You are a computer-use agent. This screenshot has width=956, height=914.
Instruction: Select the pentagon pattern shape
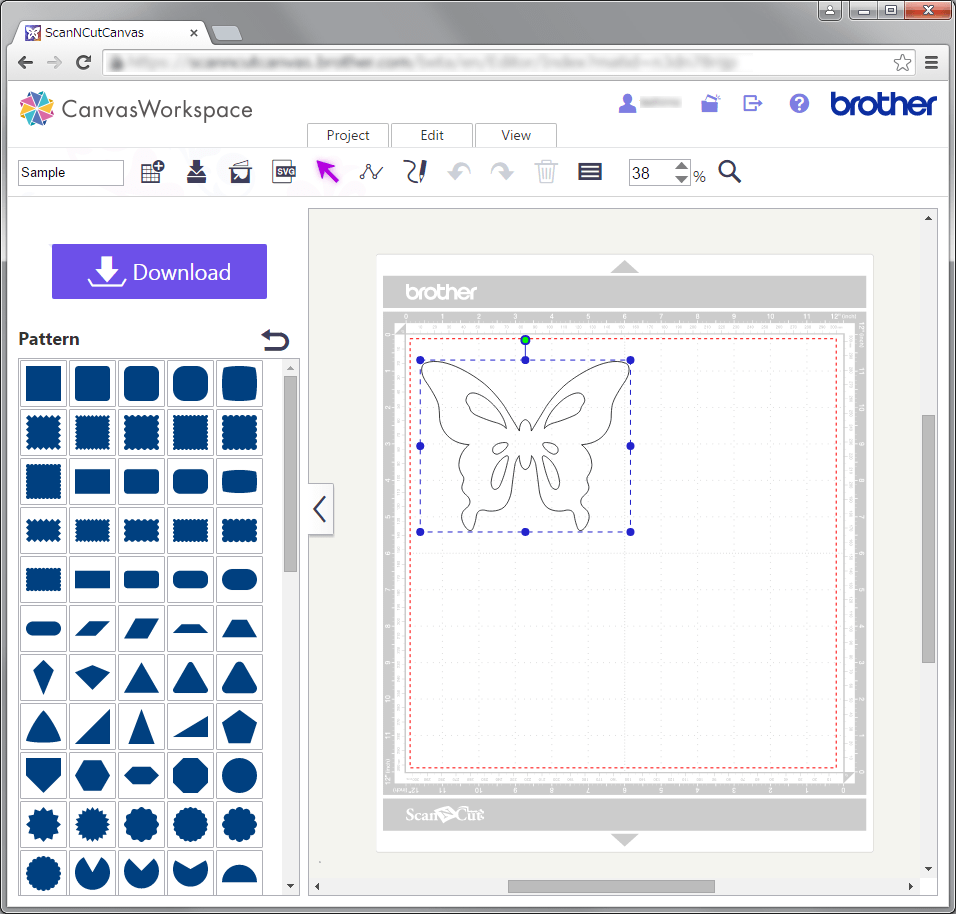(x=239, y=726)
